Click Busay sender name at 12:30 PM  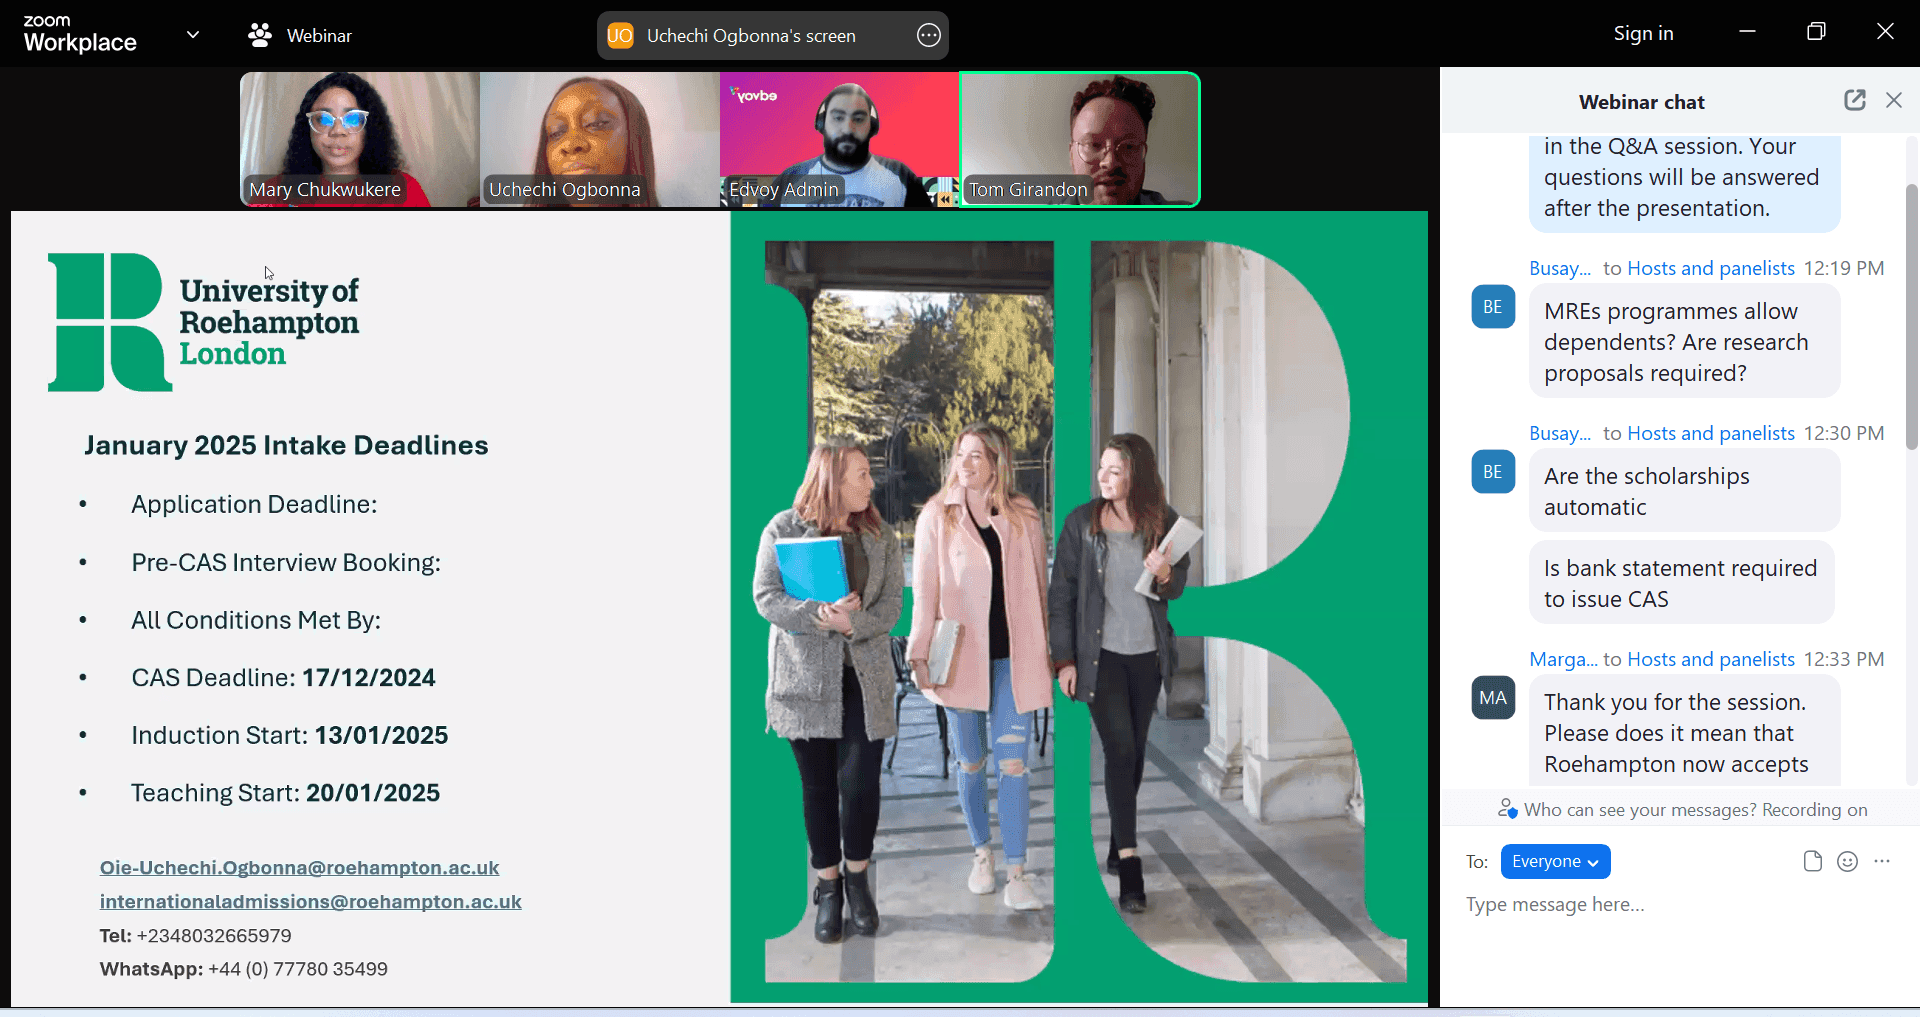(1560, 433)
